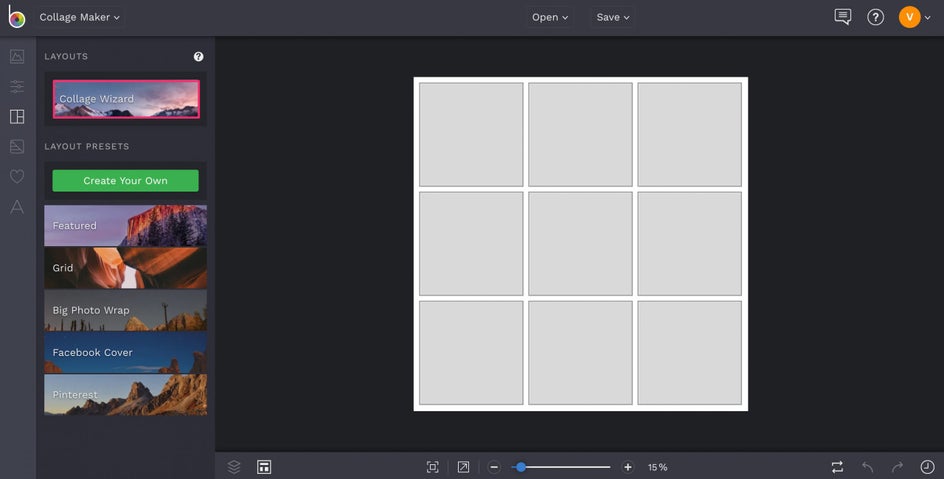
Task: Select the bottom-middle collage cell
Action: tap(580, 353)
